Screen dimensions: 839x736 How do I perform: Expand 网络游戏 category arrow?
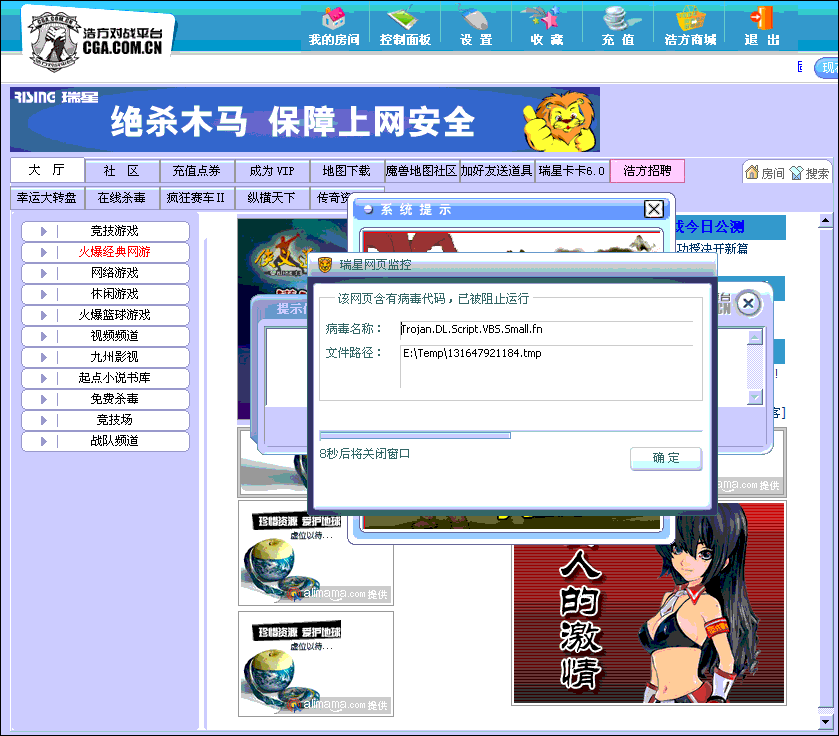click(43, 273)
